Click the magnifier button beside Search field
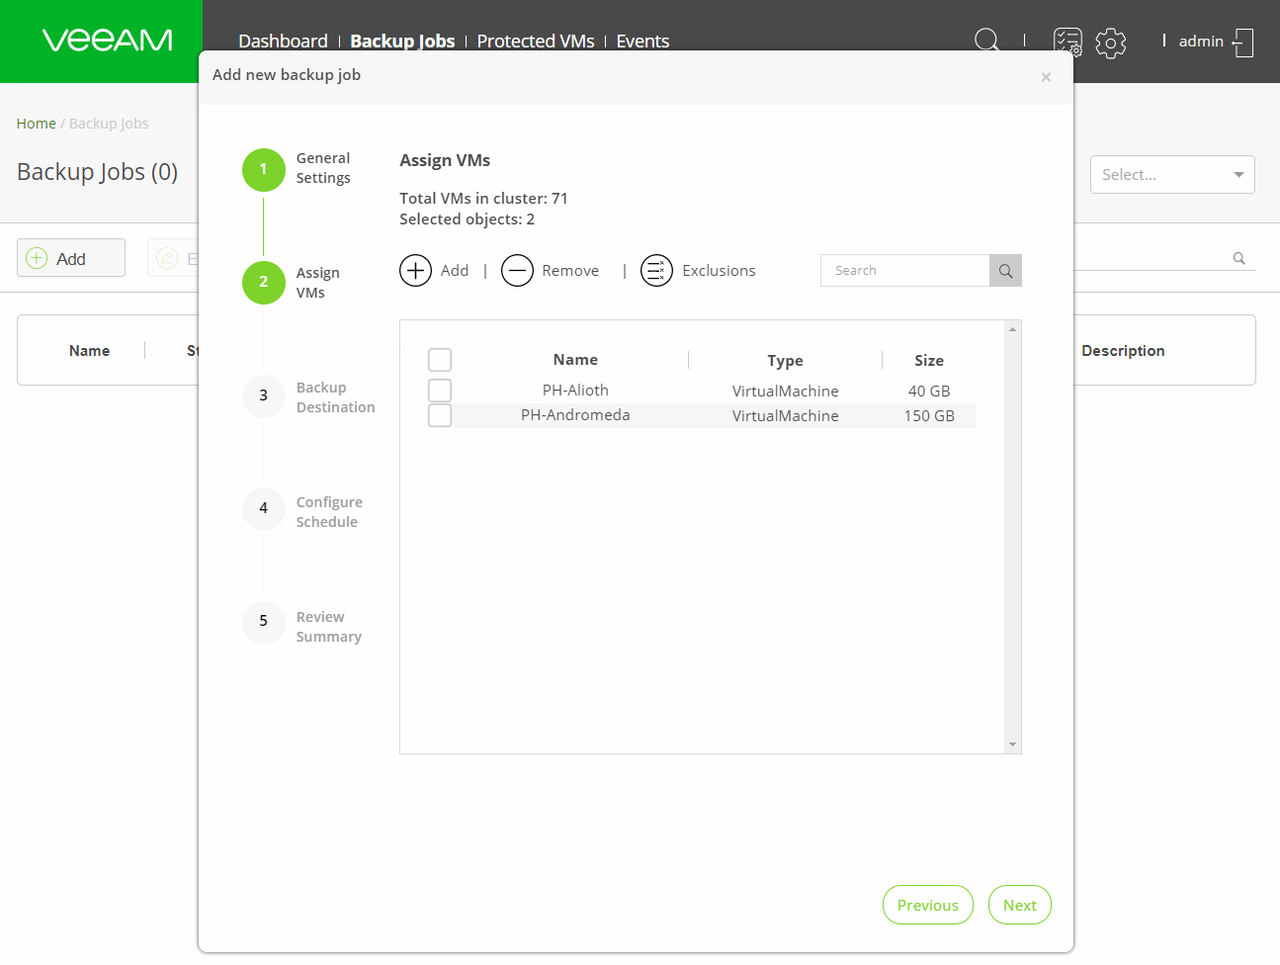1280x965 pixels. (1006, 271)
